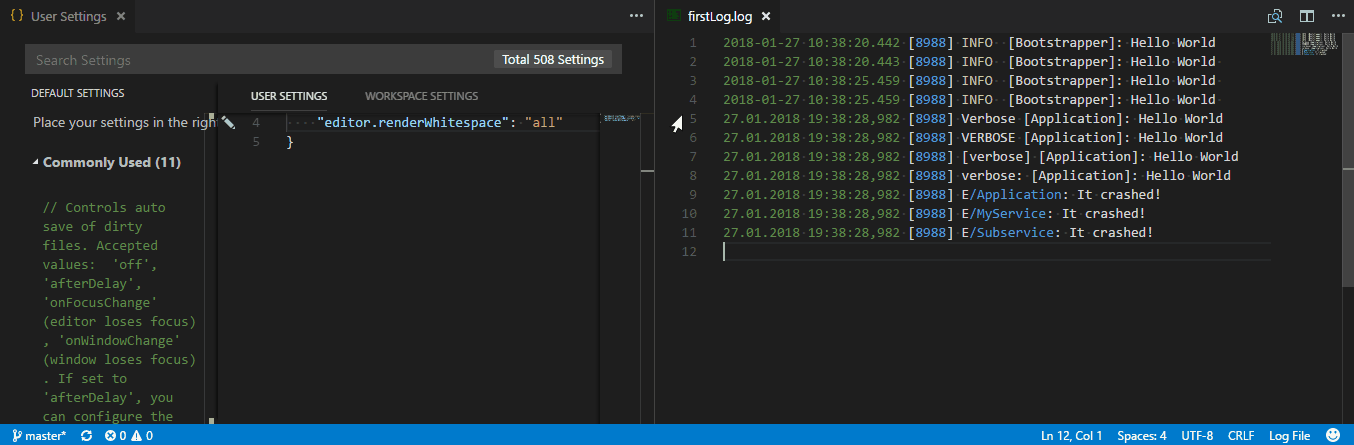This screenshot has width=1354, height=445.
Task: Select the USER SETTINGS scope tab
Action: [x=289, y=96]
